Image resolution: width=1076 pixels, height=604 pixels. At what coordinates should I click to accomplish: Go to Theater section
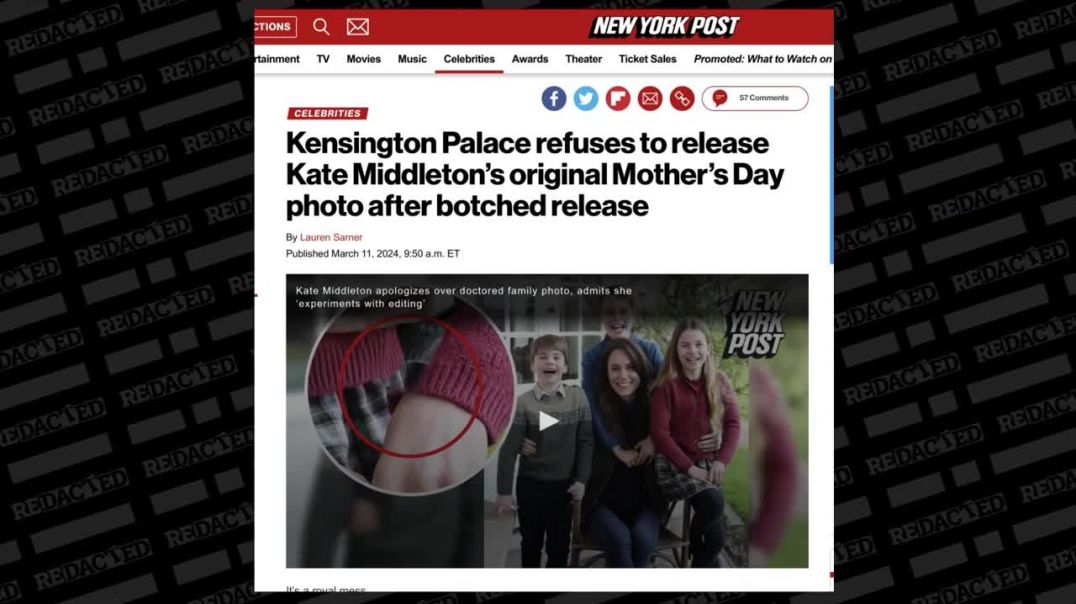point(584,59)
